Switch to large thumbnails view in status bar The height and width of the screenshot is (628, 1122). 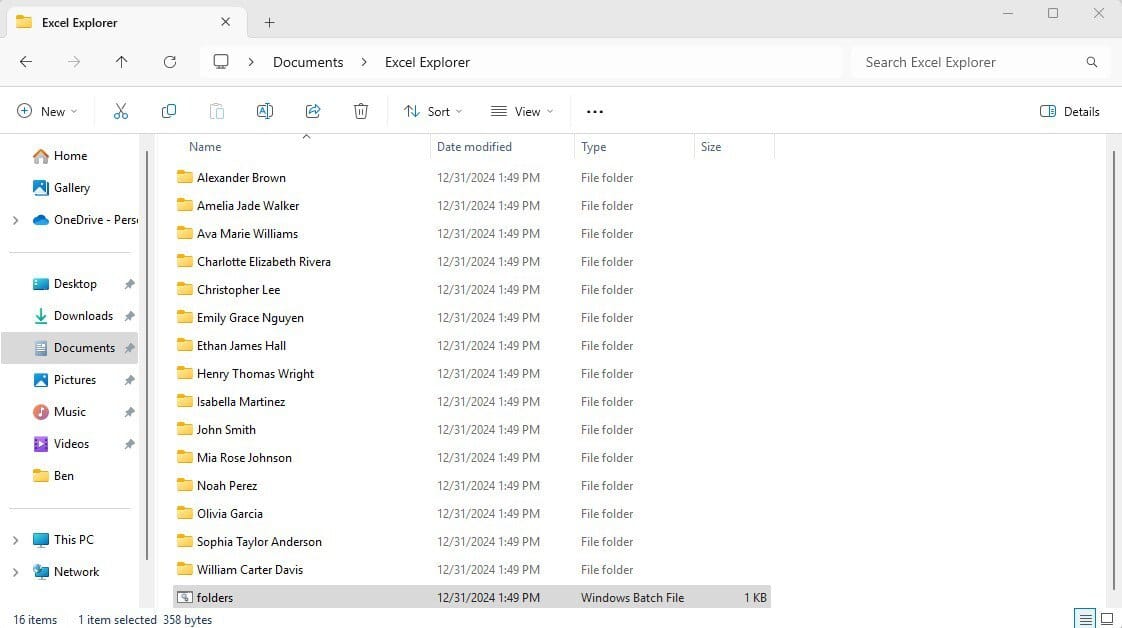pos(1107,619)
